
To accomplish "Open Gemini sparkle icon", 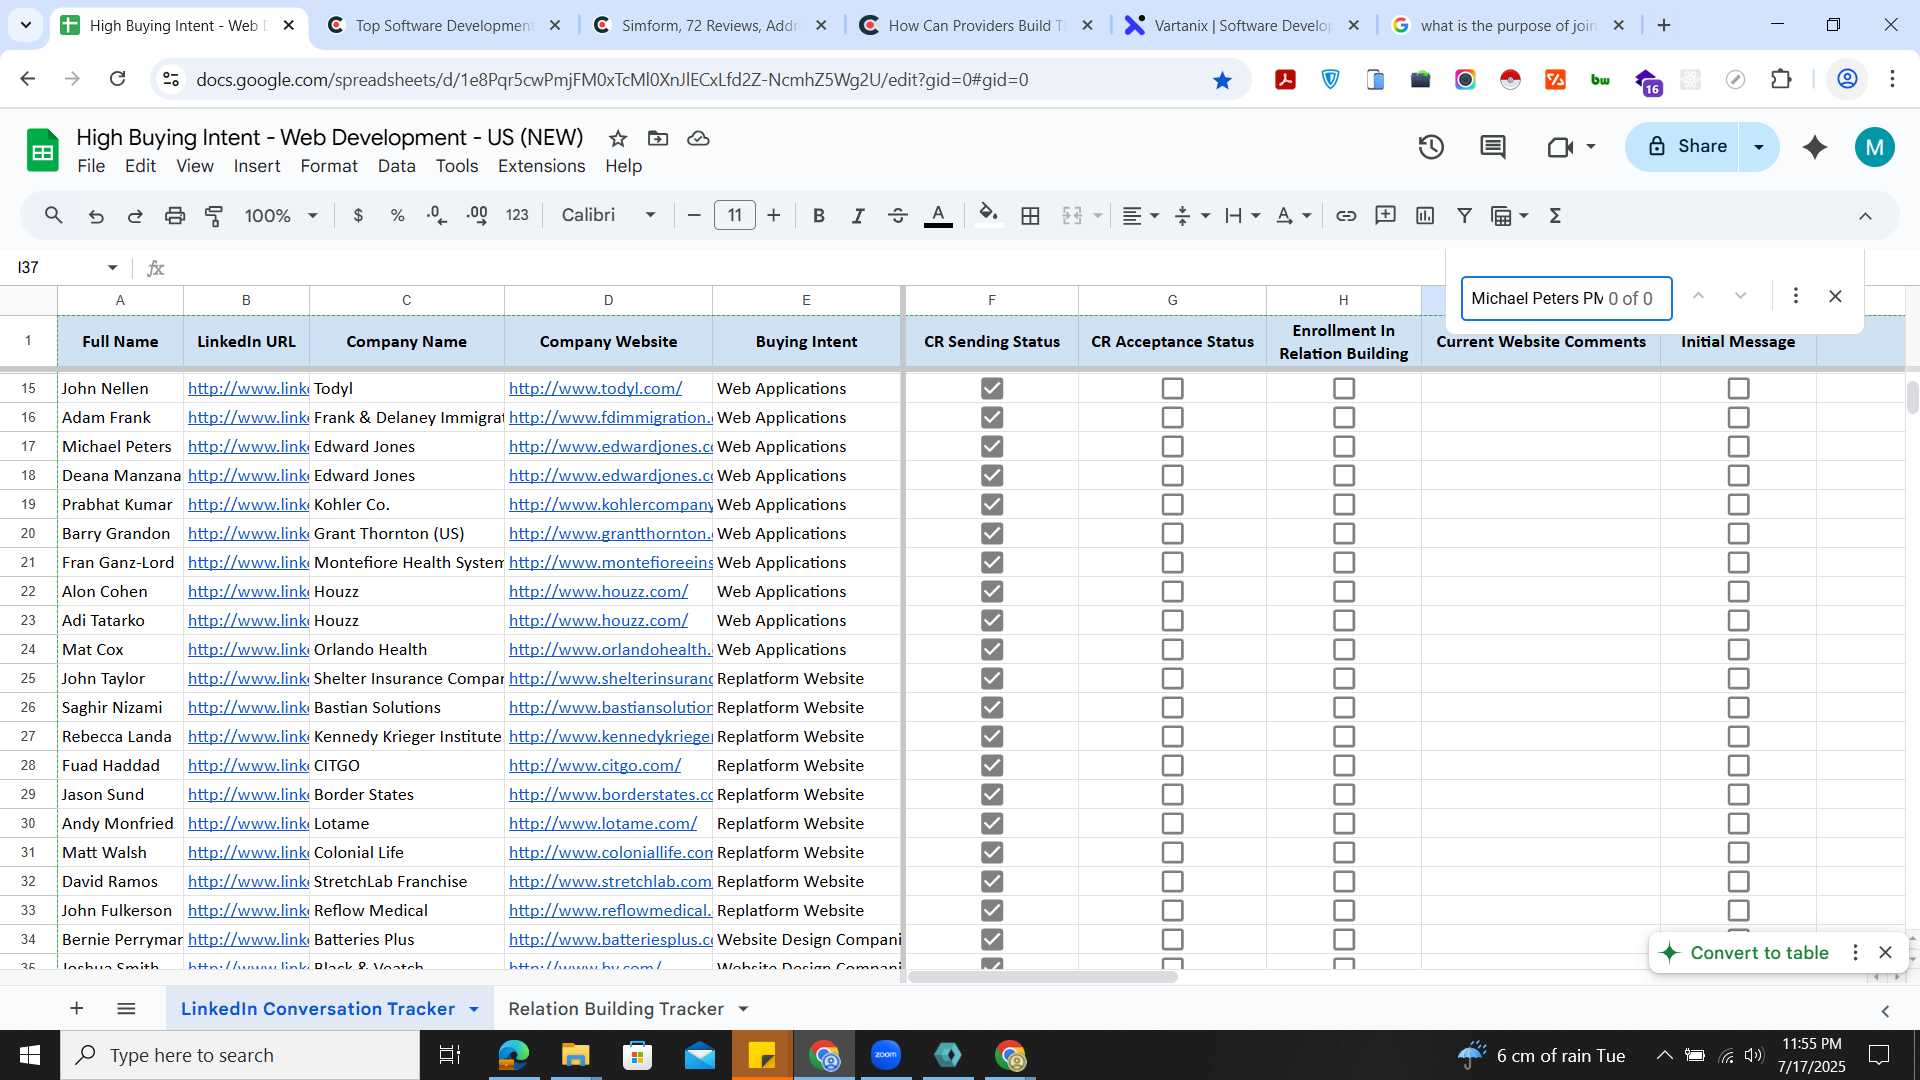I will [x=1815, y=148].
